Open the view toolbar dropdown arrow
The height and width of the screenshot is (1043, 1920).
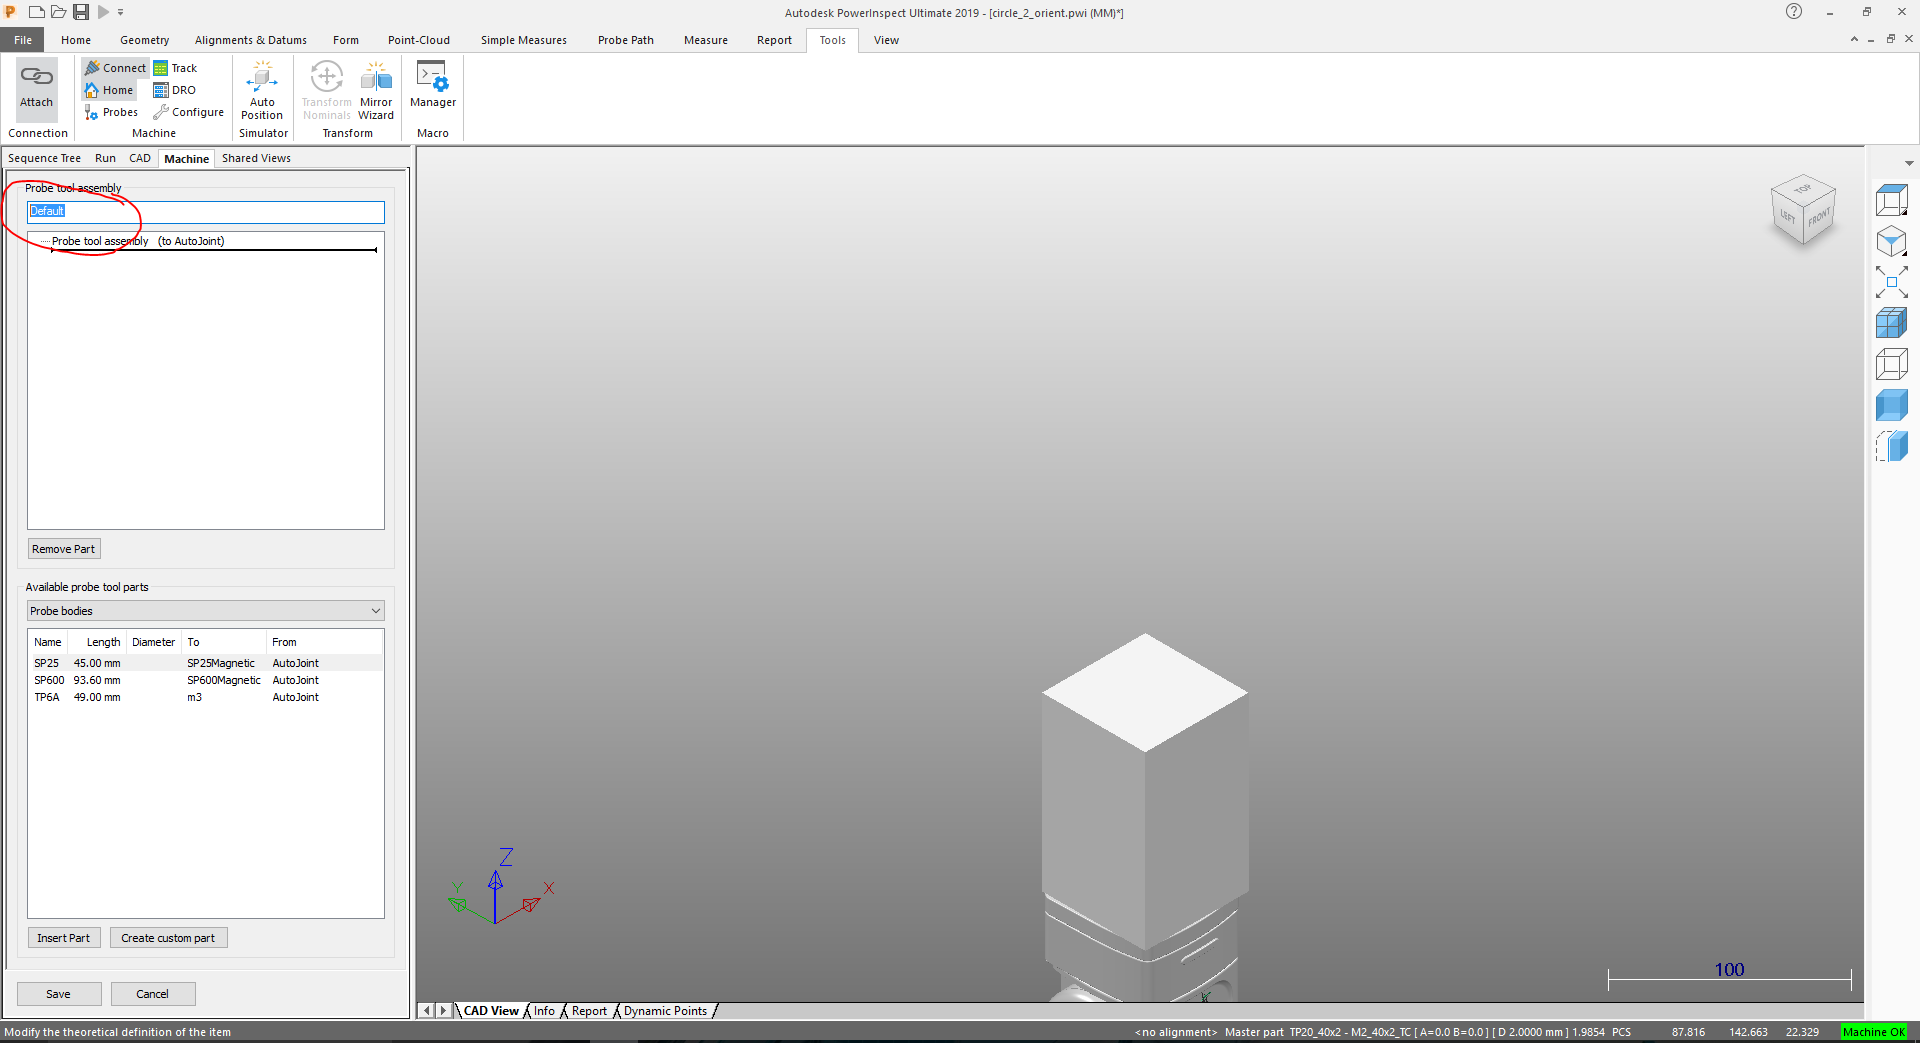1908,163
